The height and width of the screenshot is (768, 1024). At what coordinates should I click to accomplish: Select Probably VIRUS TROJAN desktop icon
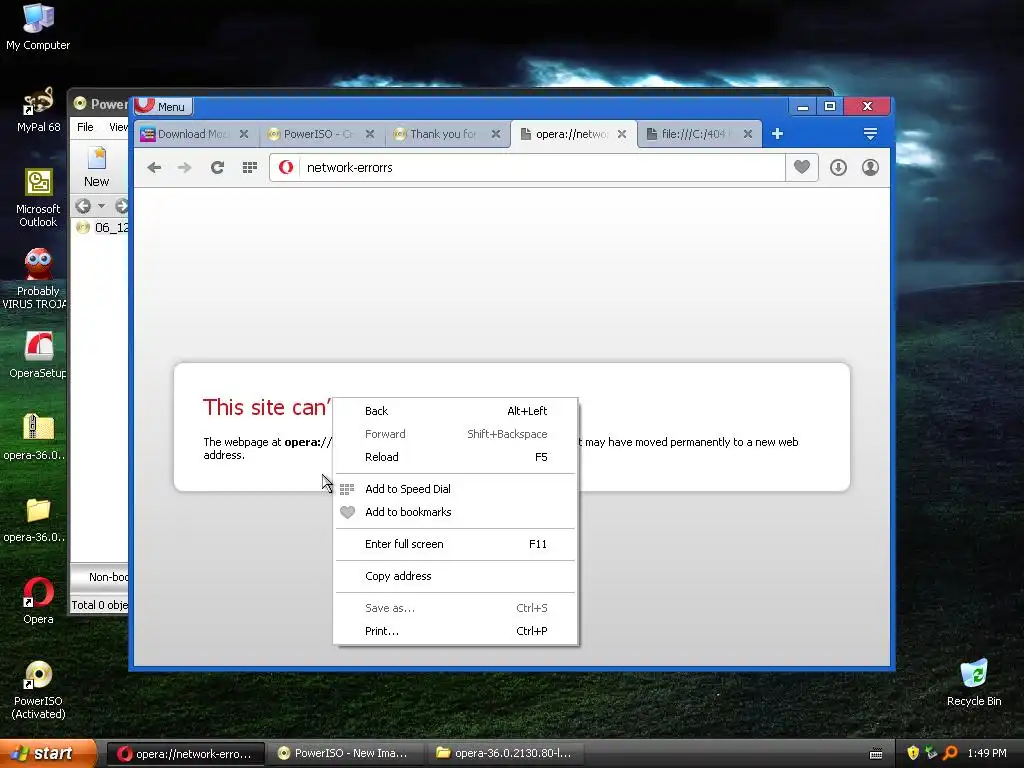tap(37, 279)
